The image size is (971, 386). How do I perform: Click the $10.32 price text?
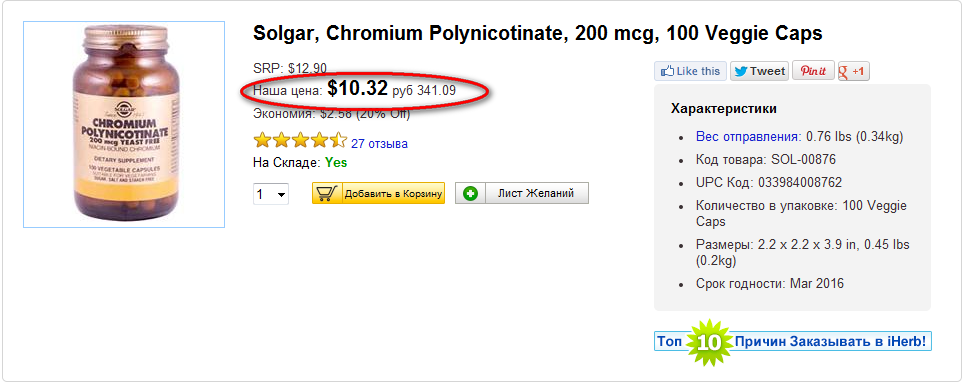pos(357,88)
